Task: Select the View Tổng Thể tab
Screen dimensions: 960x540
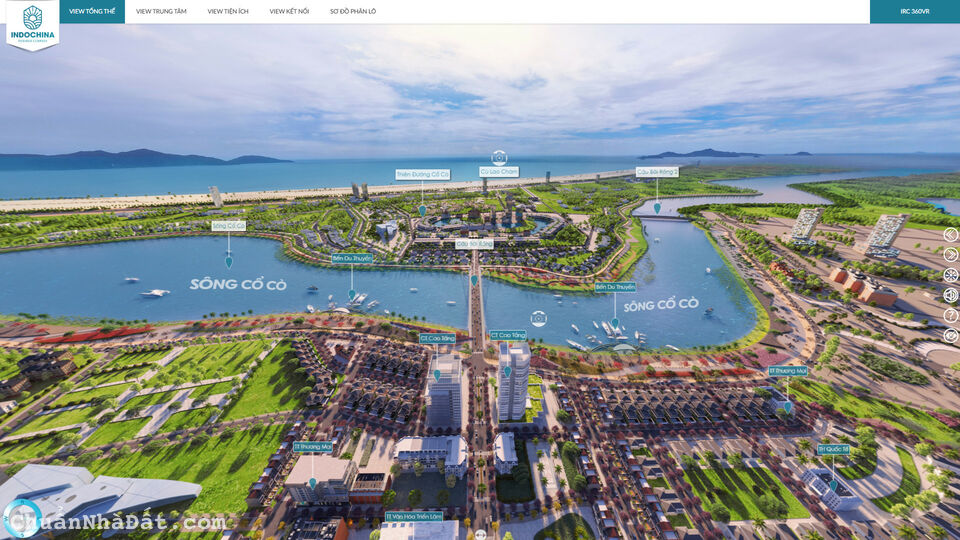Action: (x=94, y=11)
